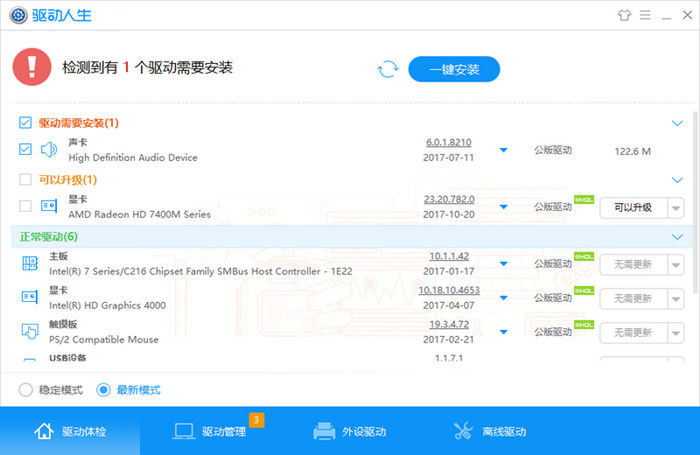The height and width of the screenshot is (455, 700).
Task: Collapse the 正常驱动 section
Action: point(677,237)
